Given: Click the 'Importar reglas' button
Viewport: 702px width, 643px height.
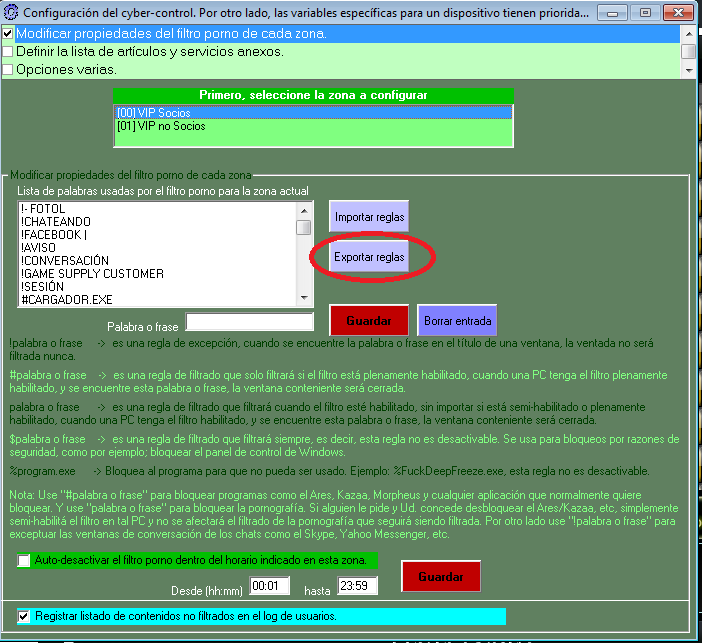Looking at the screenshot, I should click(x=369, y=217).
